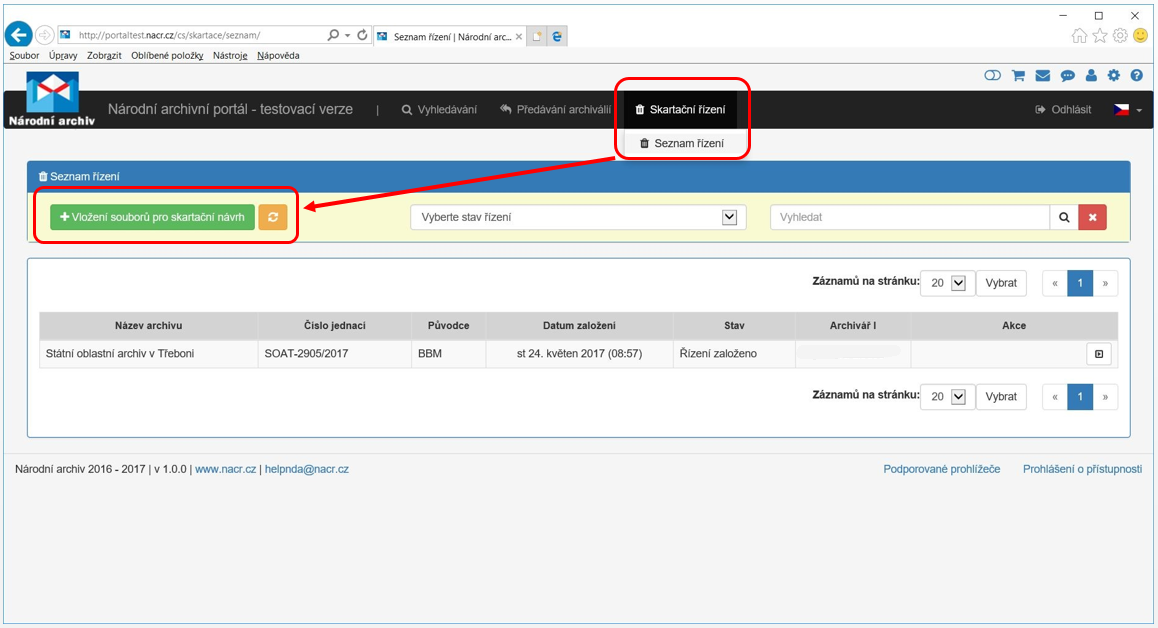The width and height of the screenshot is (1158, 628).
Task: Open Prohlášení o přístupnosti link
Action: coord(1082,469)
